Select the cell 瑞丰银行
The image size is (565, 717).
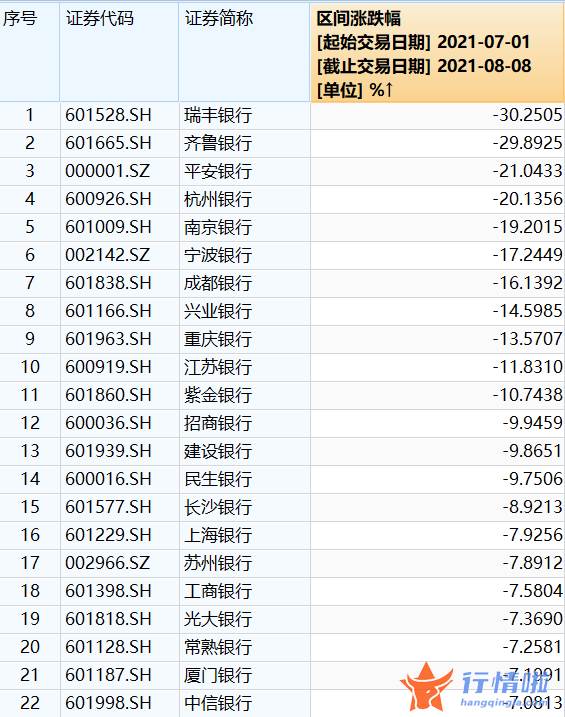tap(245, 115)
